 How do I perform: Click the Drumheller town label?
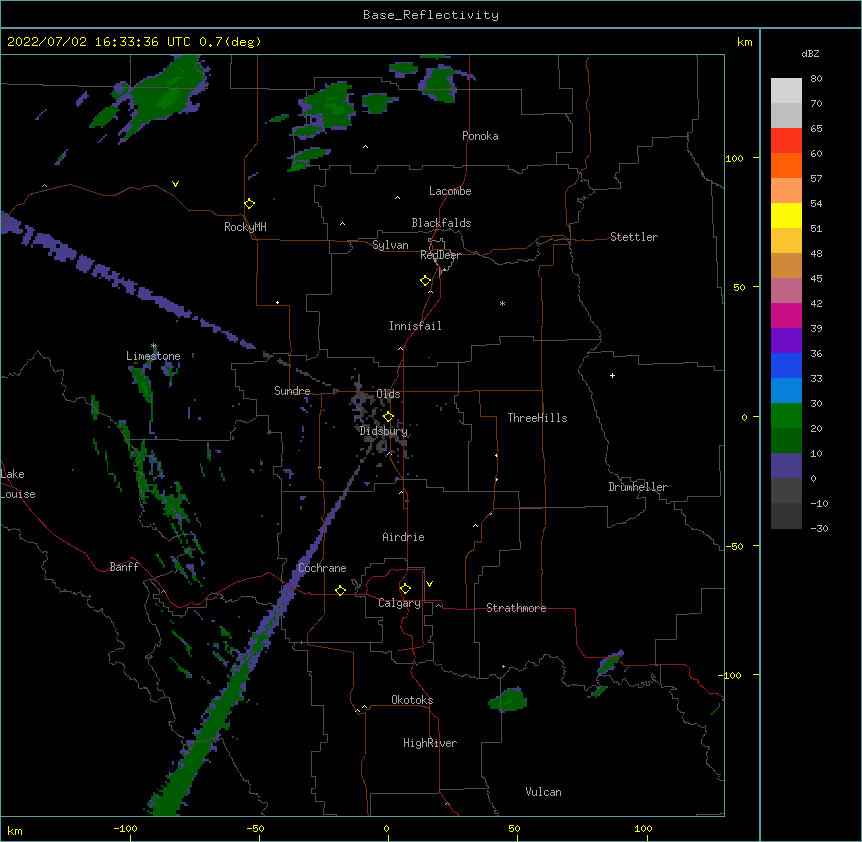[638, 487]
